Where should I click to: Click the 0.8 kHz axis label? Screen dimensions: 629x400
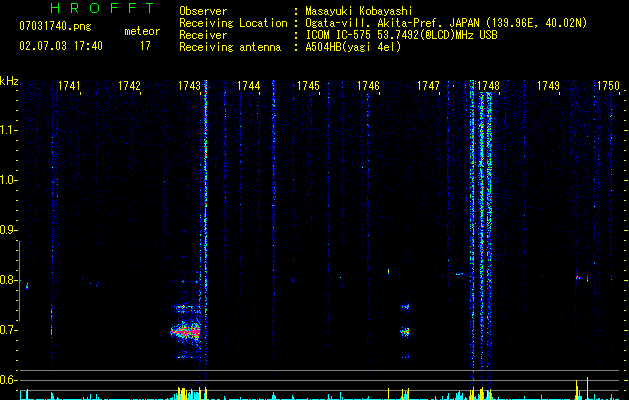(8, 280)
